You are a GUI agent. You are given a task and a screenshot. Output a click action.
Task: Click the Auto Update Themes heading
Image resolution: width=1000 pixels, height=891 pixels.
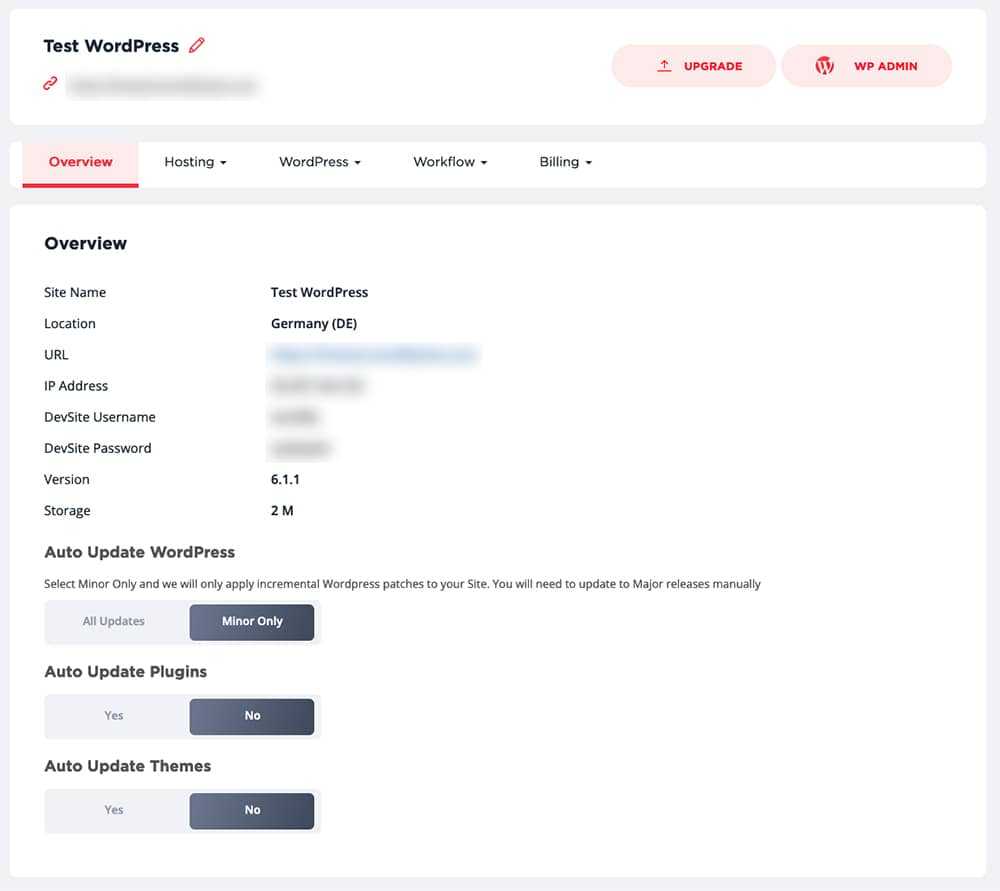128,766
